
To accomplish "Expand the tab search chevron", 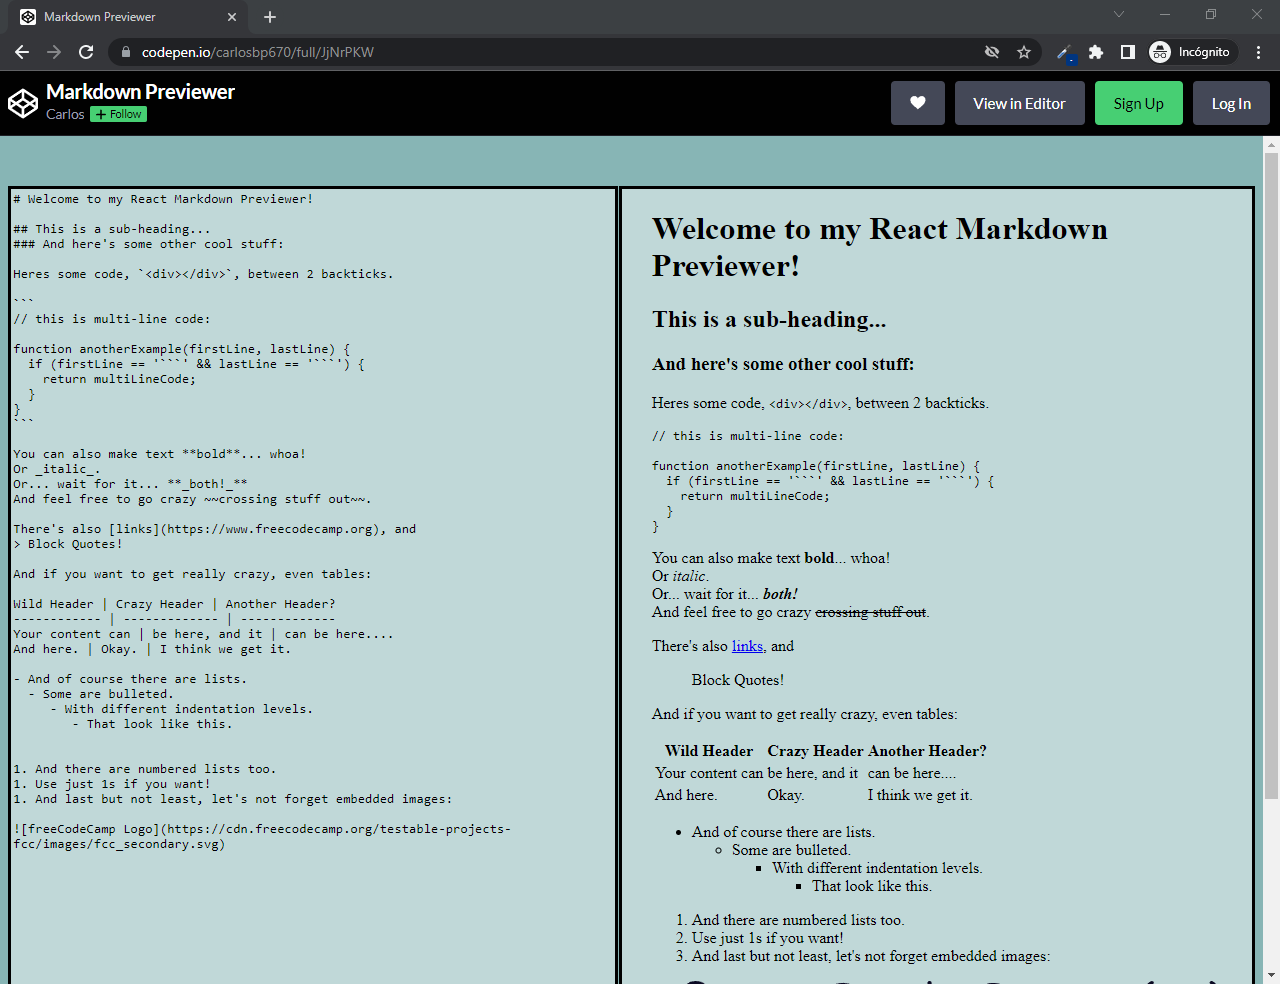I will [x=1119, y=15].
